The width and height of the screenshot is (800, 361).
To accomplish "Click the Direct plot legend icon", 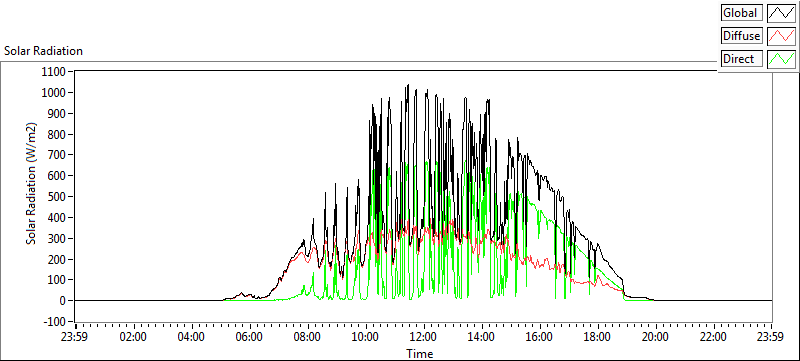I will [x=781, y=59].
